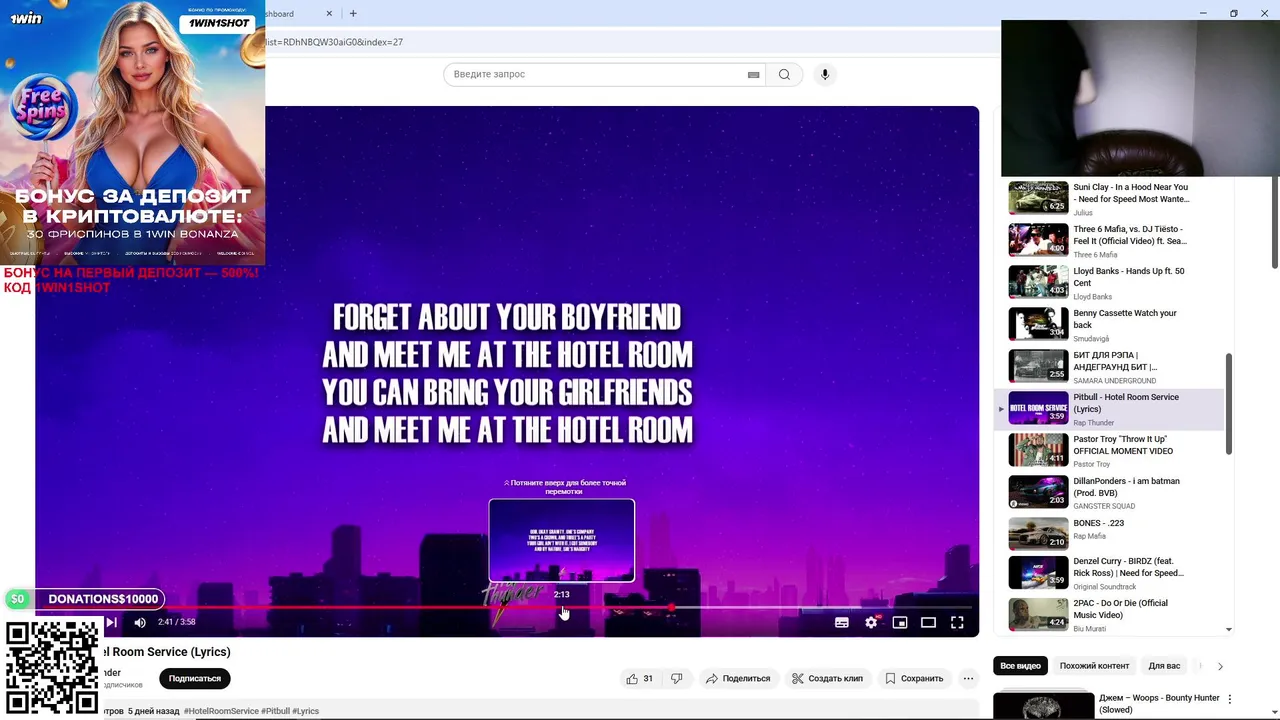Like the video with thumbs up
Image resolution: width=1280 pixels, height=720 pixels.
632,678
